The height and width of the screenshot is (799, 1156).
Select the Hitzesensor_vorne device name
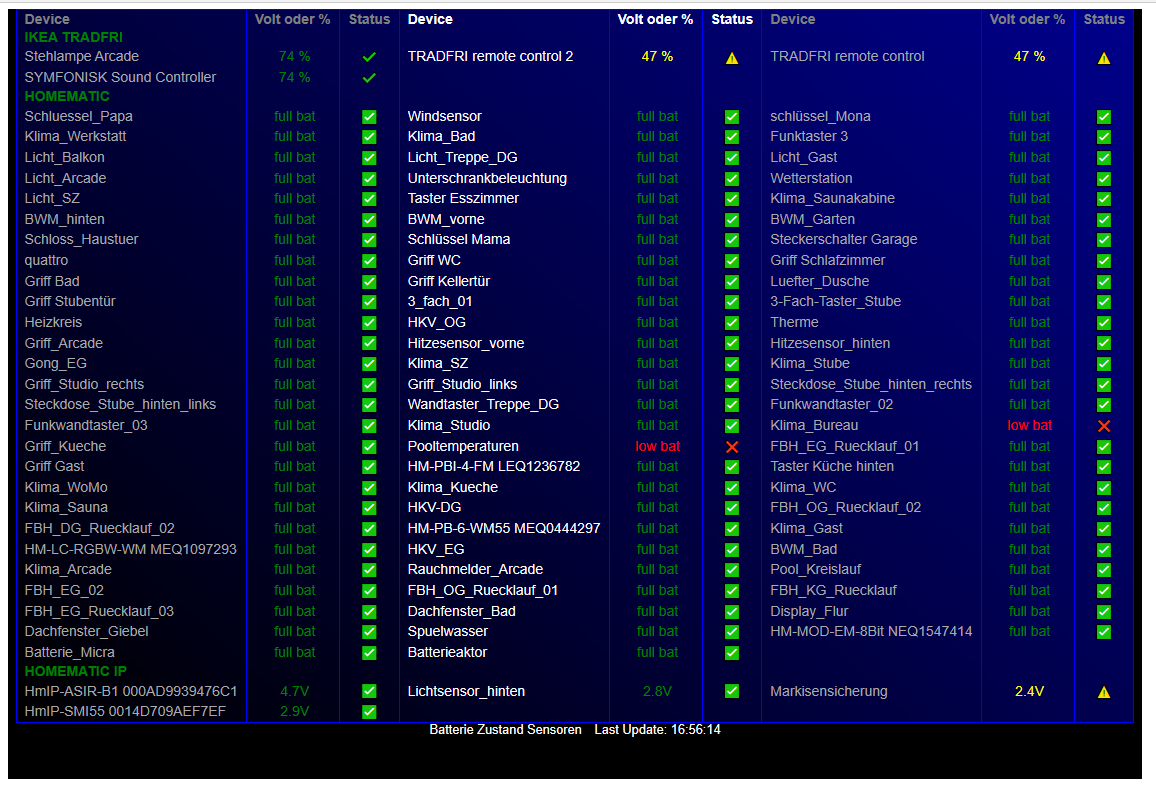click(466, 343)
